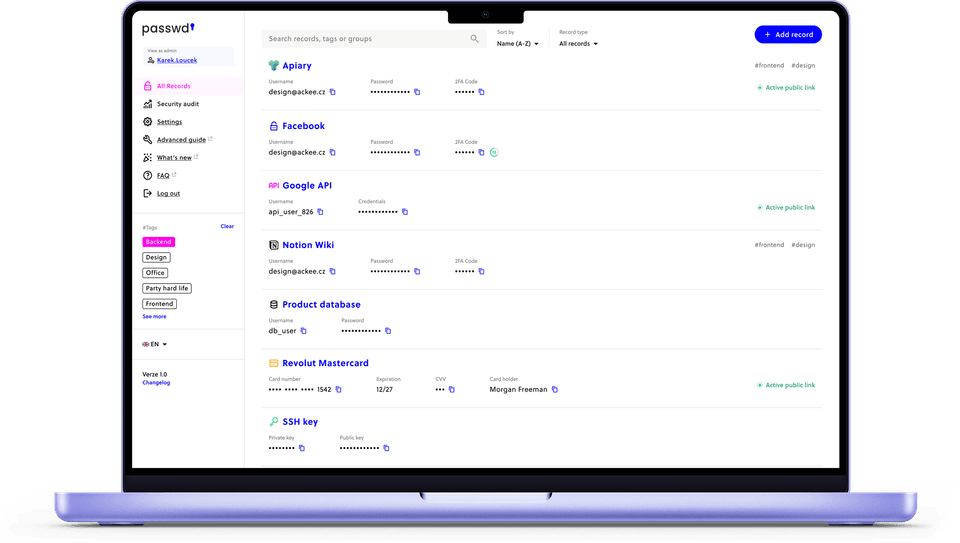
Task: Copy the Revolut Mastercard card number
Action: pos(339,389)
